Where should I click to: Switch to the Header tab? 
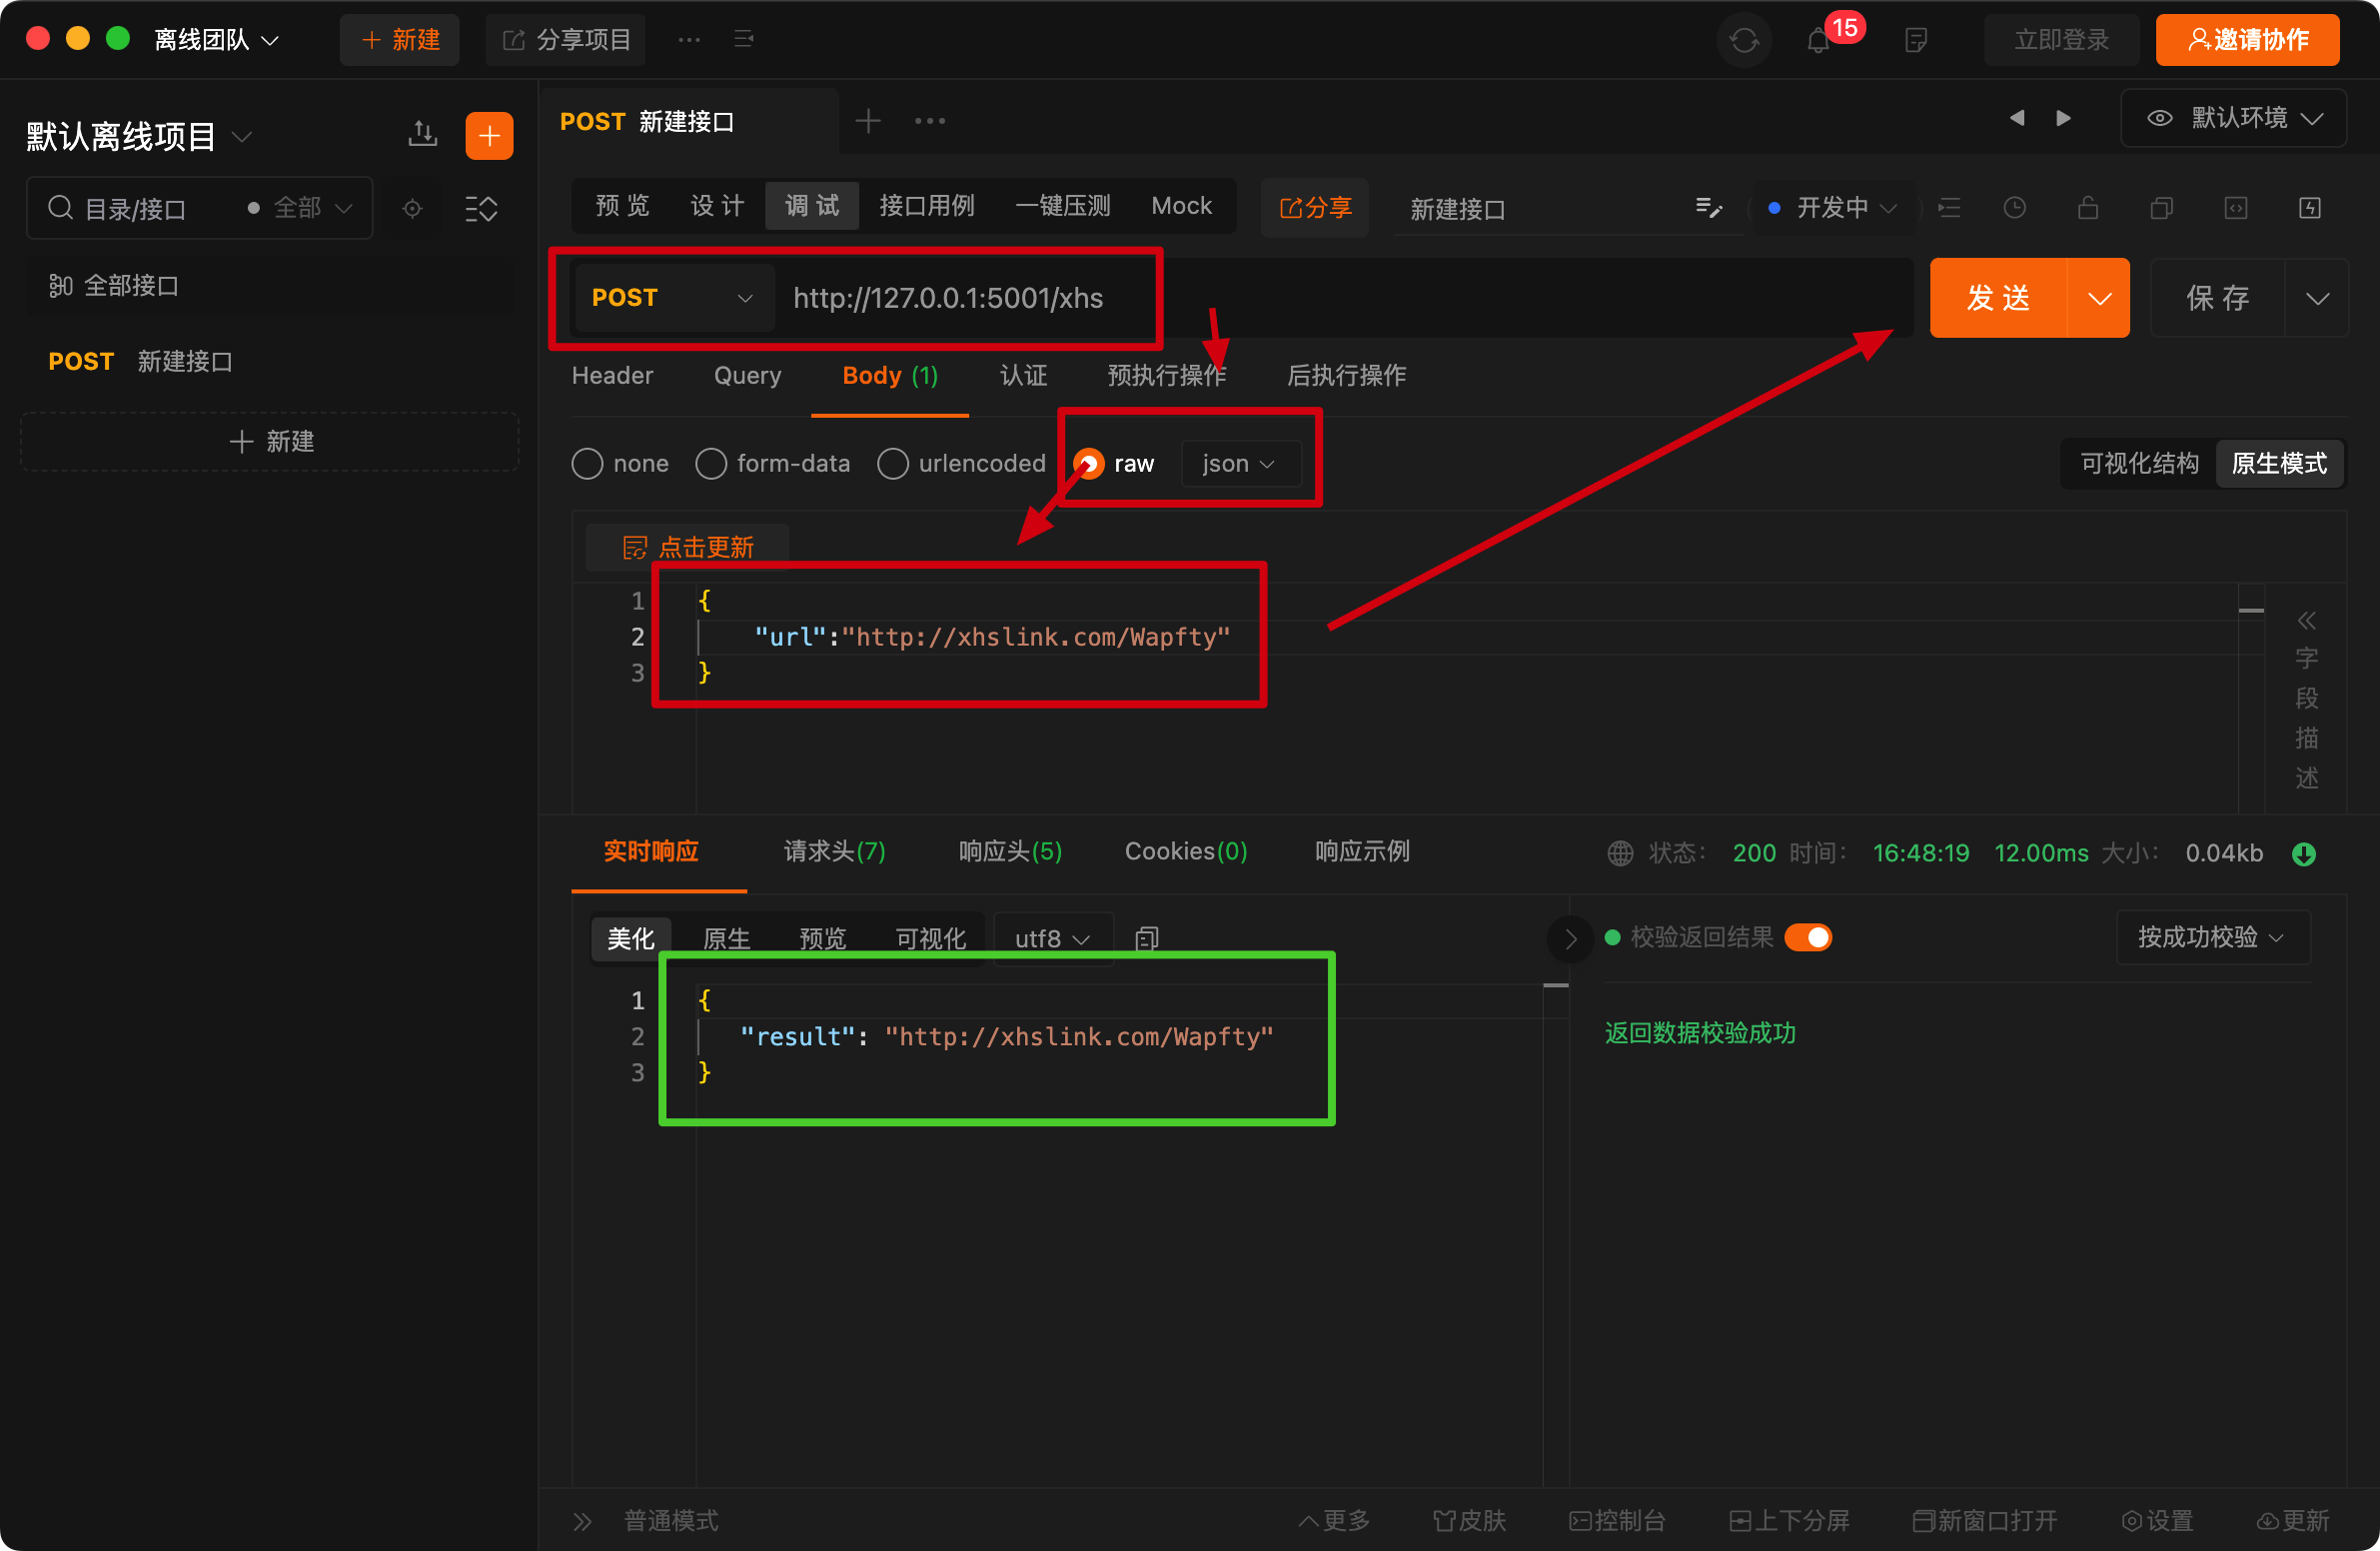[x=612, y=376]
